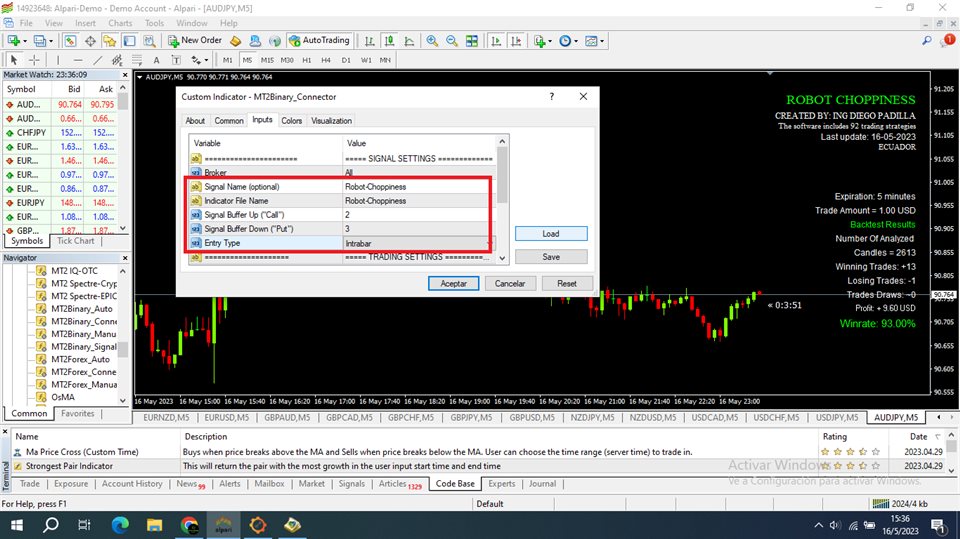This screenshot has width=960, height=539.
Task: Toggle the Navigator star-folder icon
Action: click(x=110, y=40)
